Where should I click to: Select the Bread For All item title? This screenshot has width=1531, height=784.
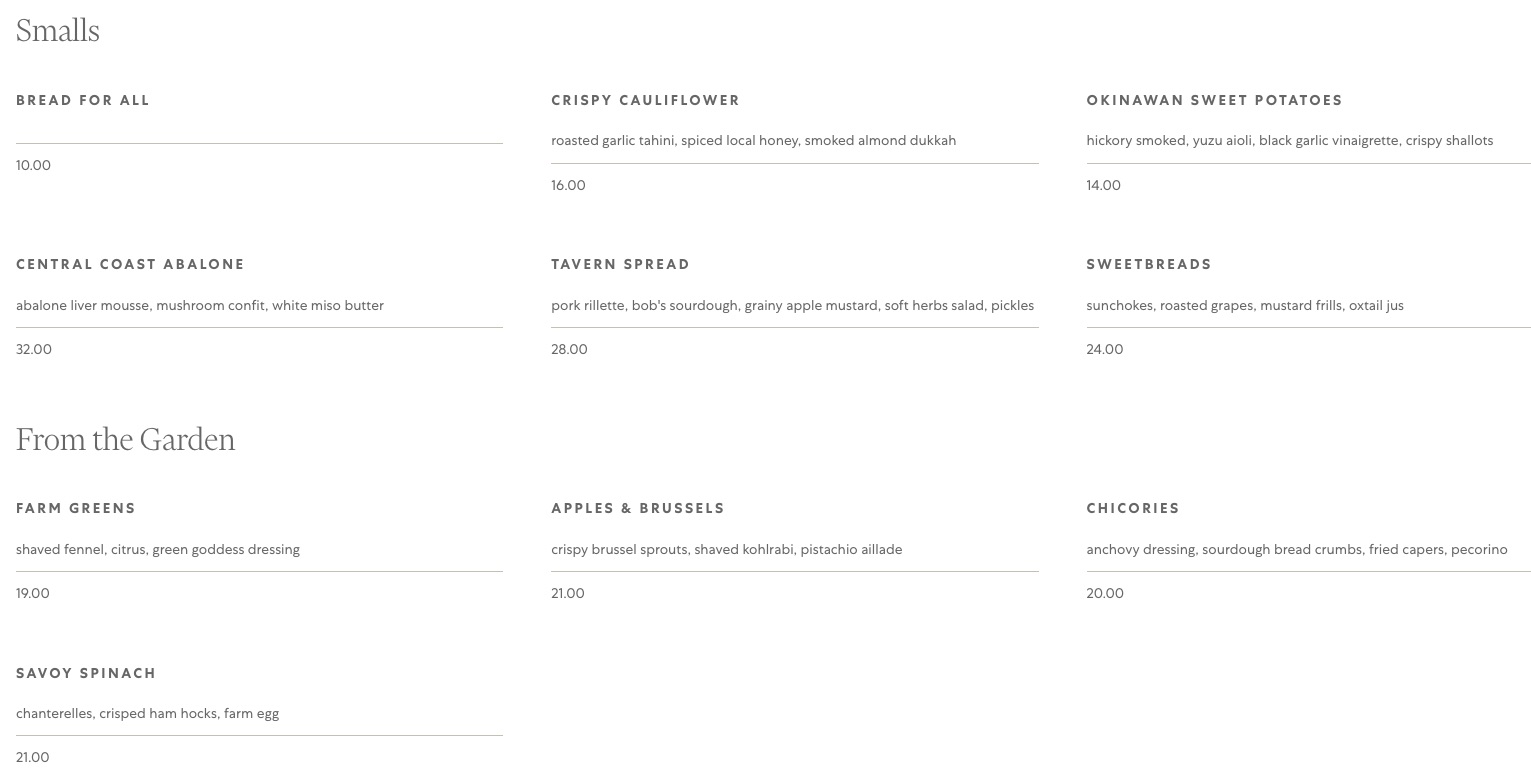click(x=83, y=100)
